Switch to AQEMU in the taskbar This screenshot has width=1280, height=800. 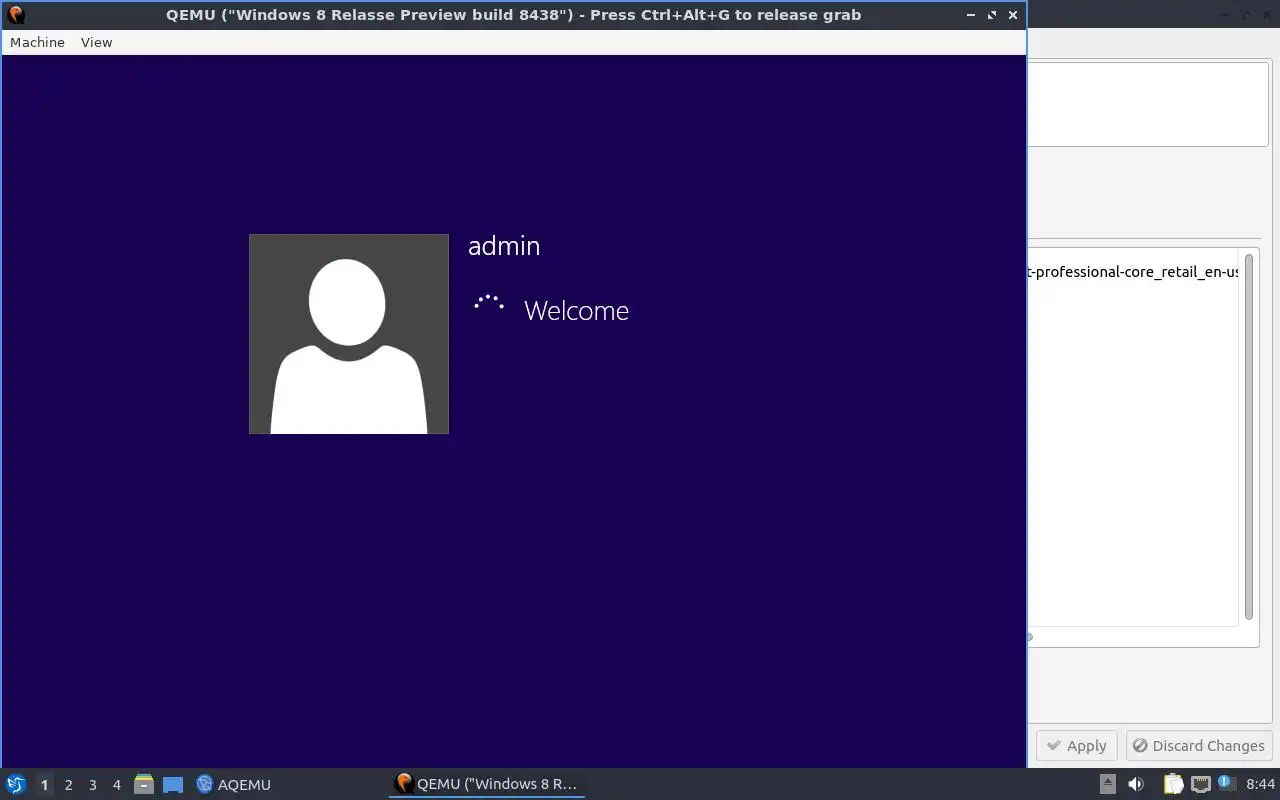pos(234,784)
